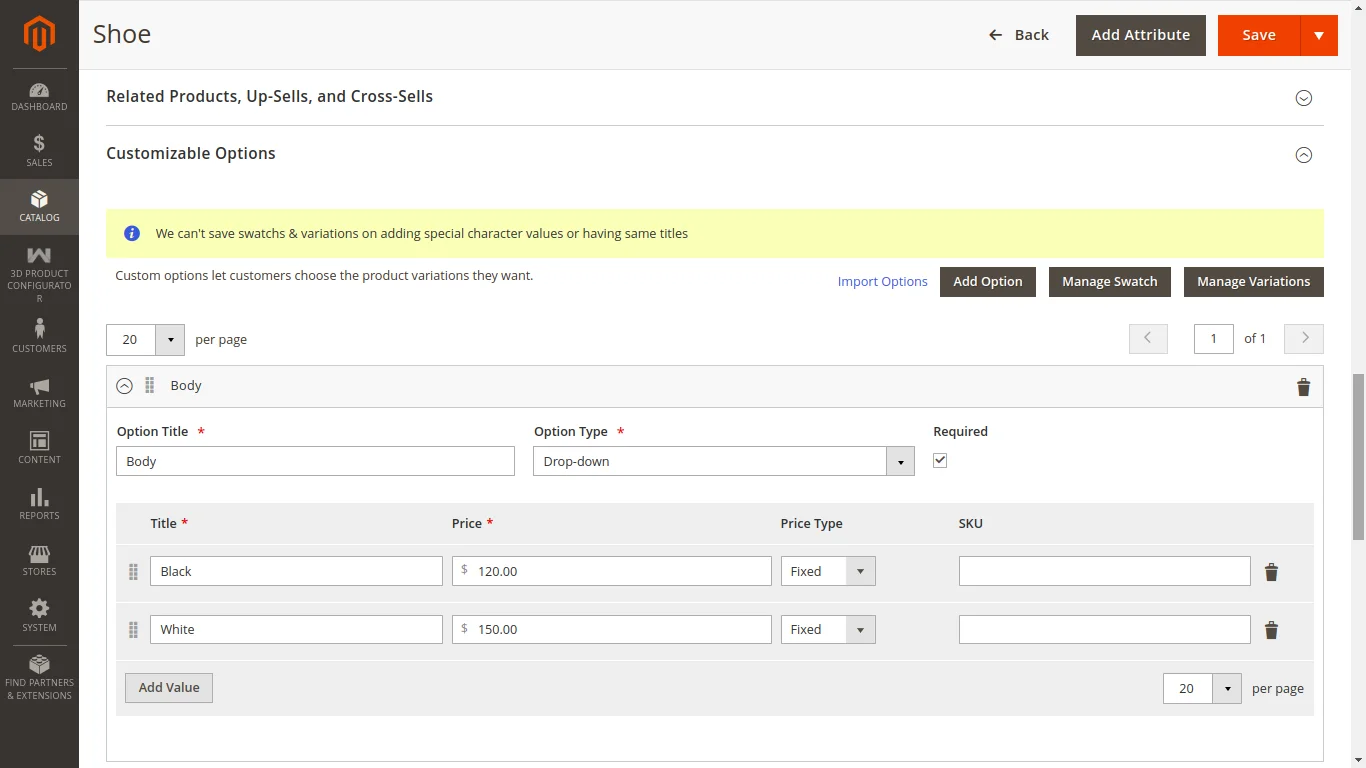Image resolution: width=1366 pixels, height=768 pixels.
Task: Select the System gear icon
Action: point(39,608)
